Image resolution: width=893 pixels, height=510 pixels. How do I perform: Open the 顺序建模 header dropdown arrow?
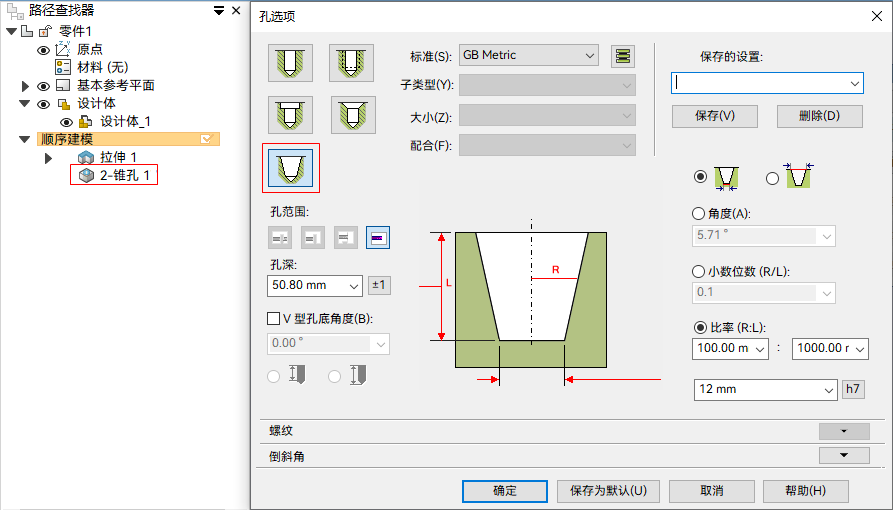point(206,139)
